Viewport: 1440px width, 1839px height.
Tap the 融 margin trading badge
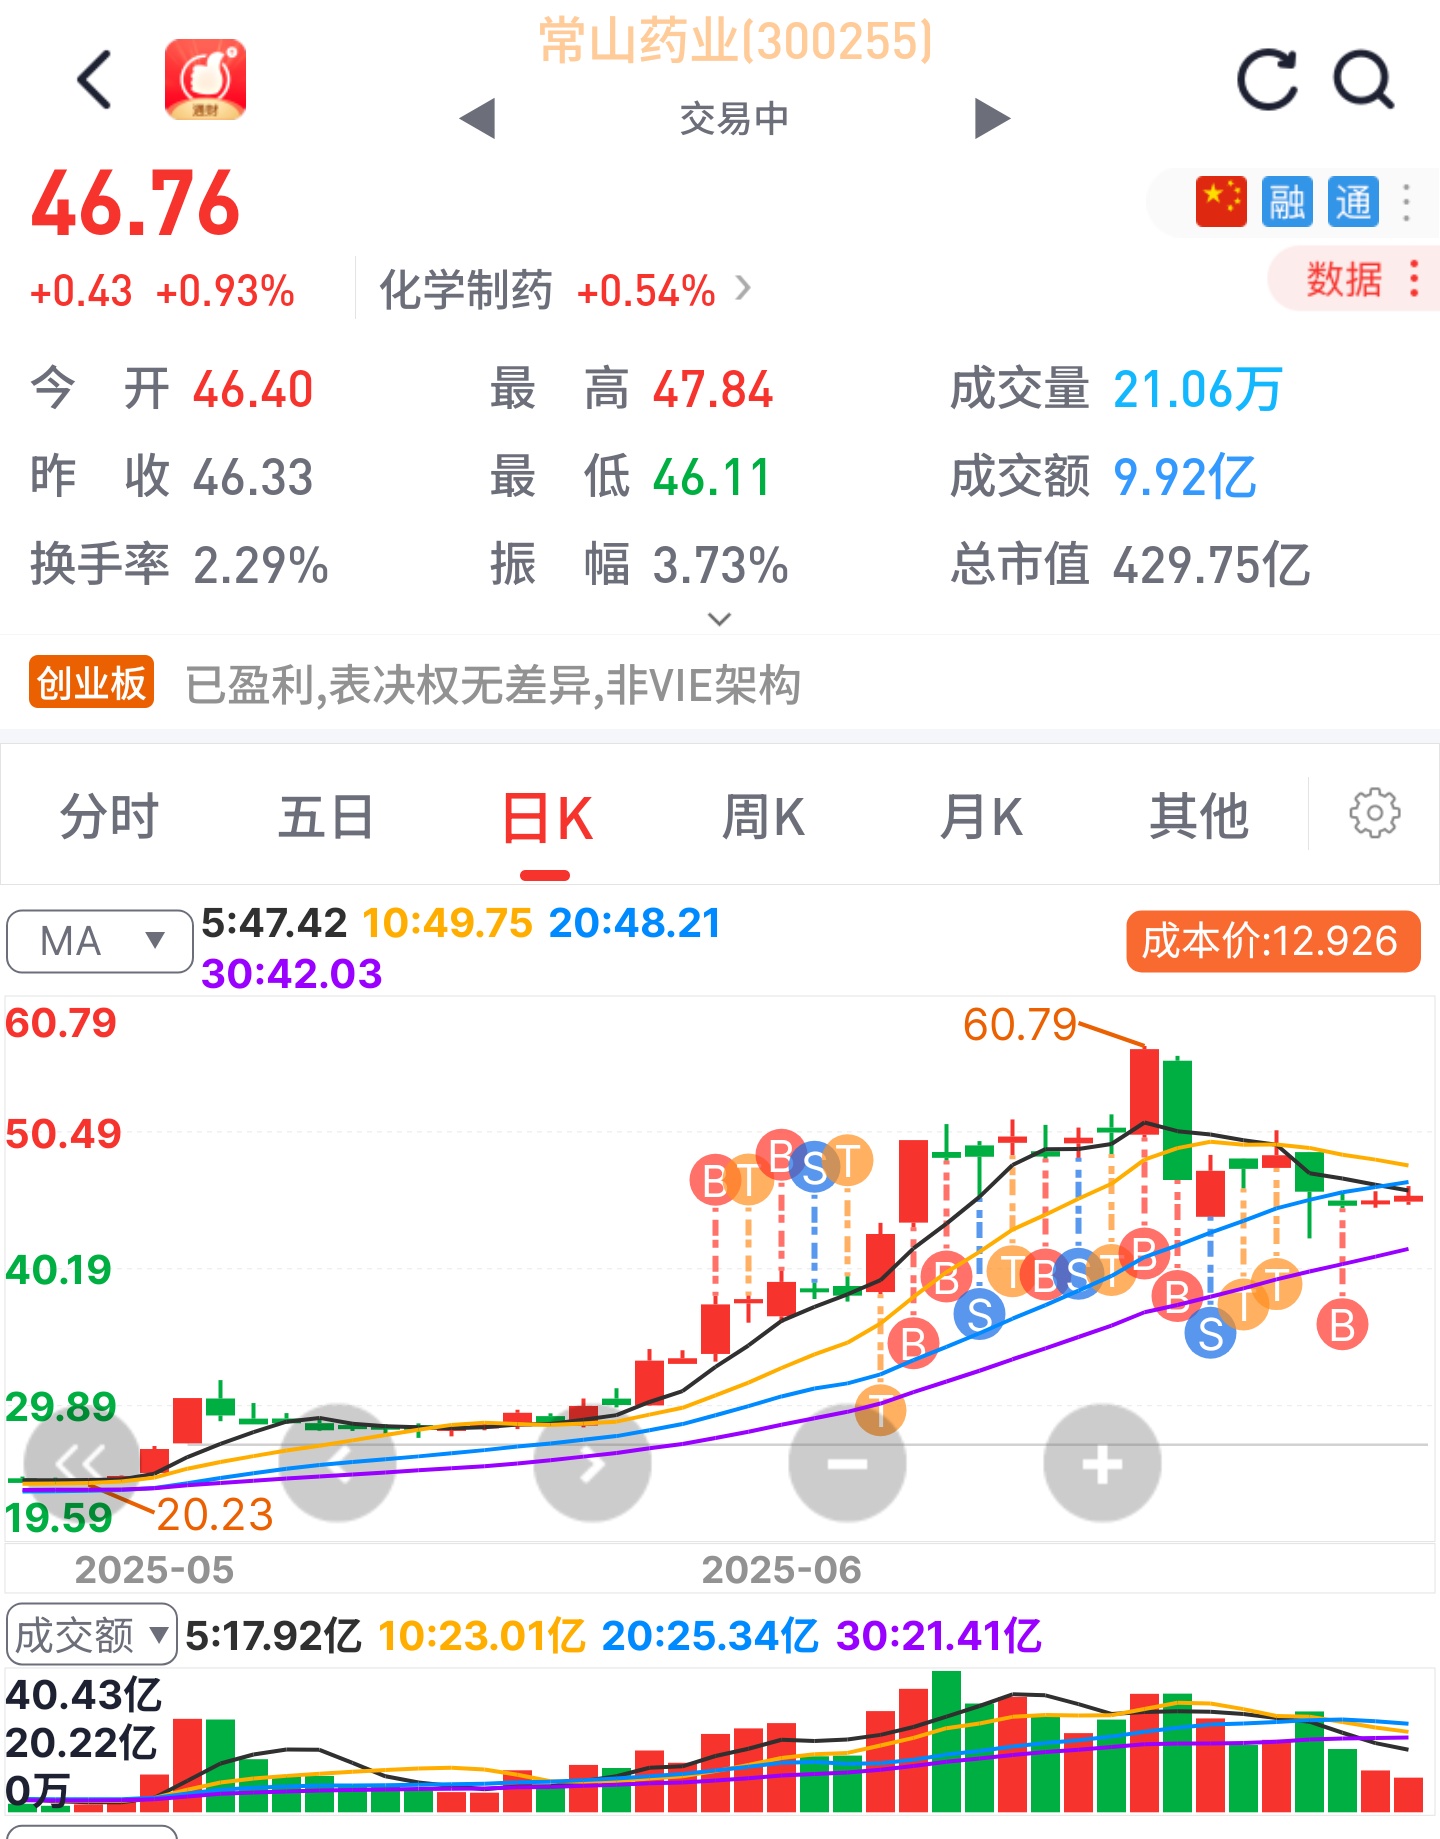point(1287,202)
